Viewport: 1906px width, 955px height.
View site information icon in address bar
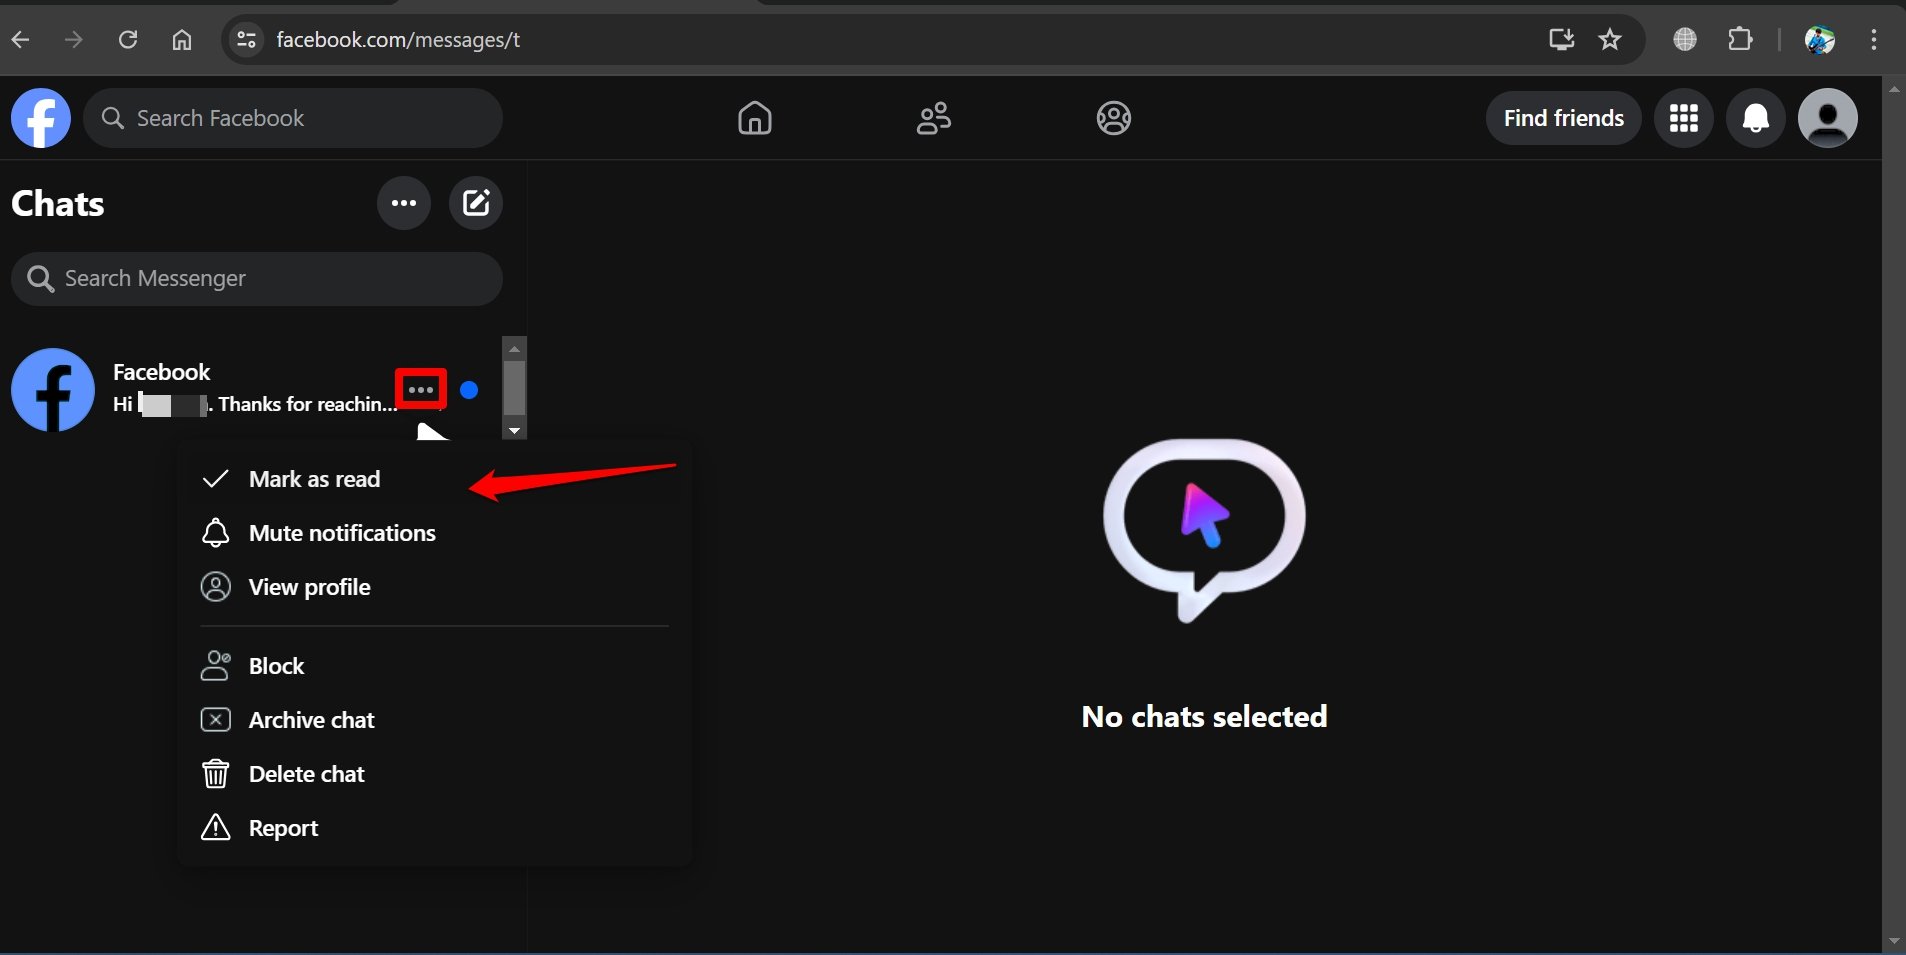(246, 40)
